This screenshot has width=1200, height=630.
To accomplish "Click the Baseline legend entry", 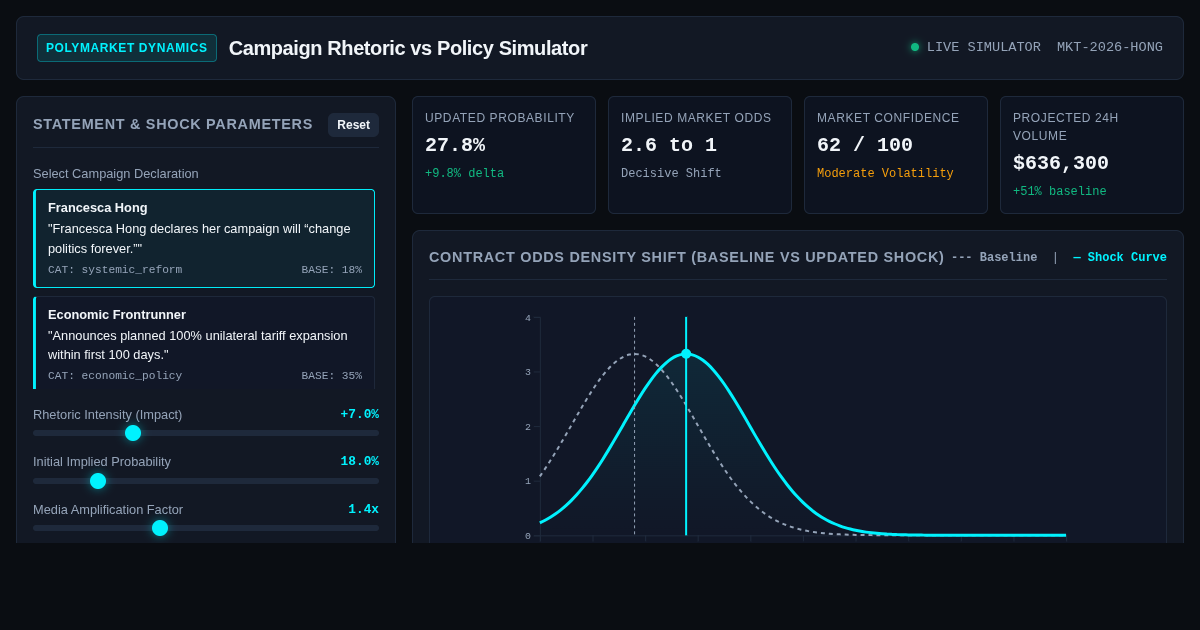I will (x=995, y=257).
